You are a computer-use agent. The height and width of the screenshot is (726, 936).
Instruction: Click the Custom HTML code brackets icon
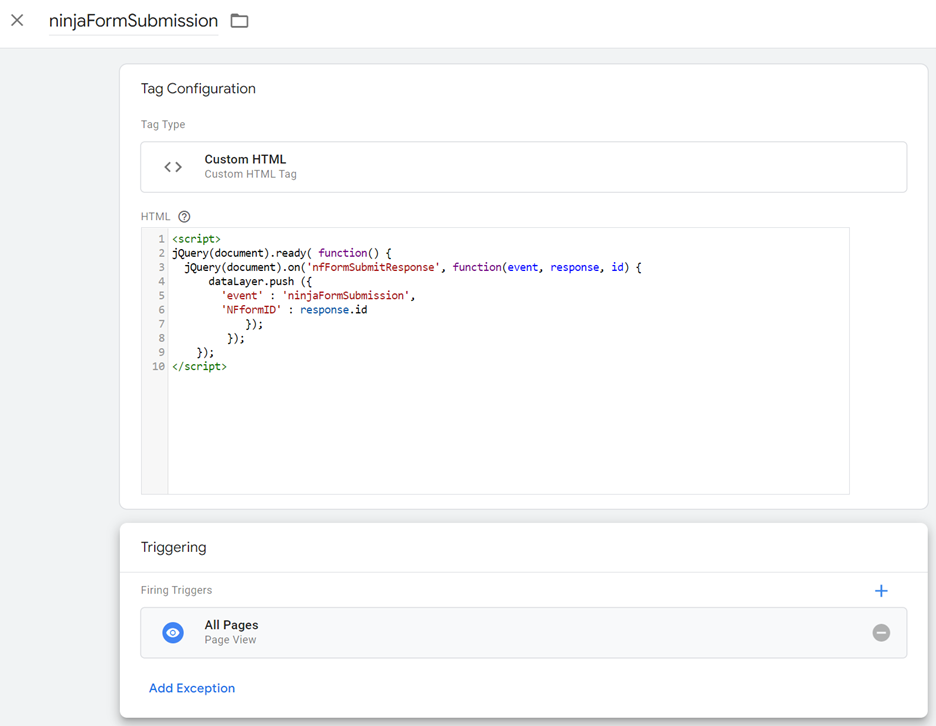coord(173,167)
